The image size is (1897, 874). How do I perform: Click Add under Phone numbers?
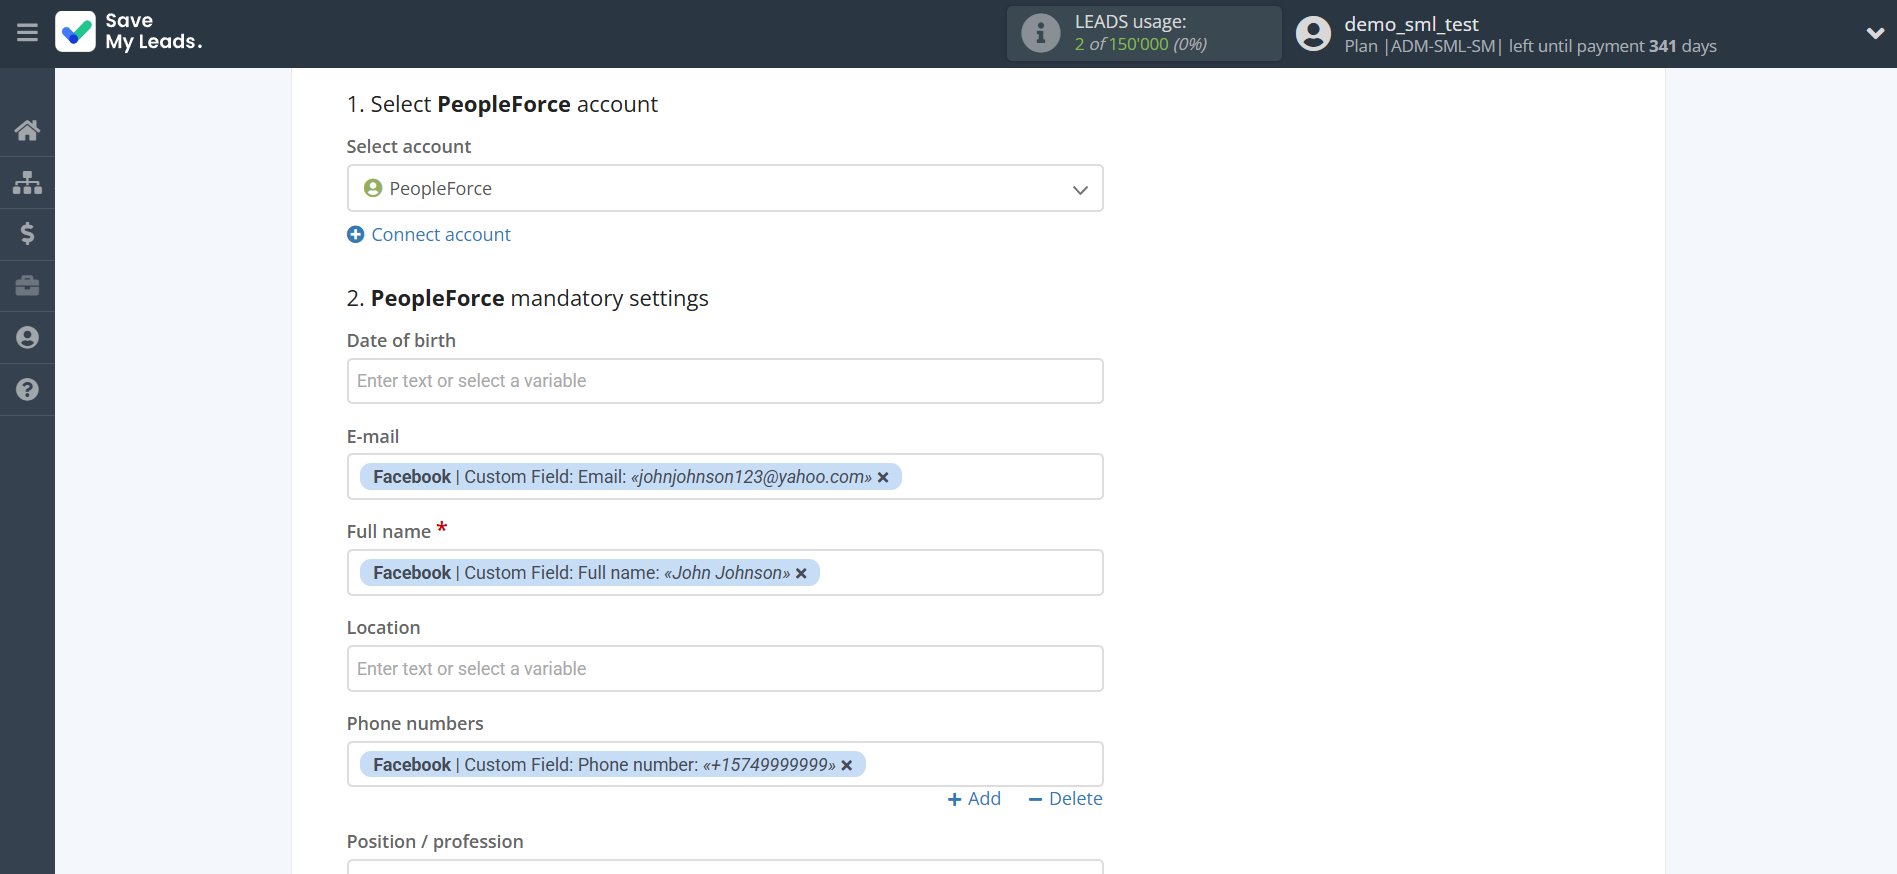[974, 799]
